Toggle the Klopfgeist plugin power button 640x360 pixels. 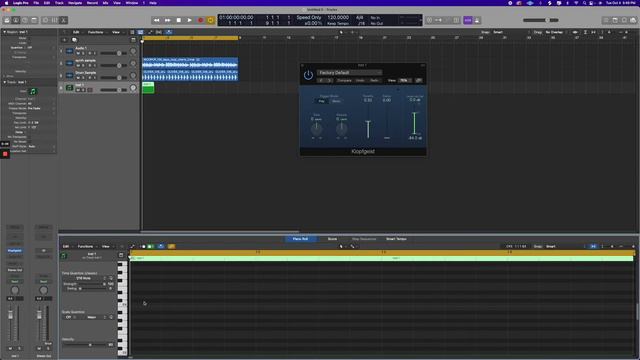(x=308, y=75)
